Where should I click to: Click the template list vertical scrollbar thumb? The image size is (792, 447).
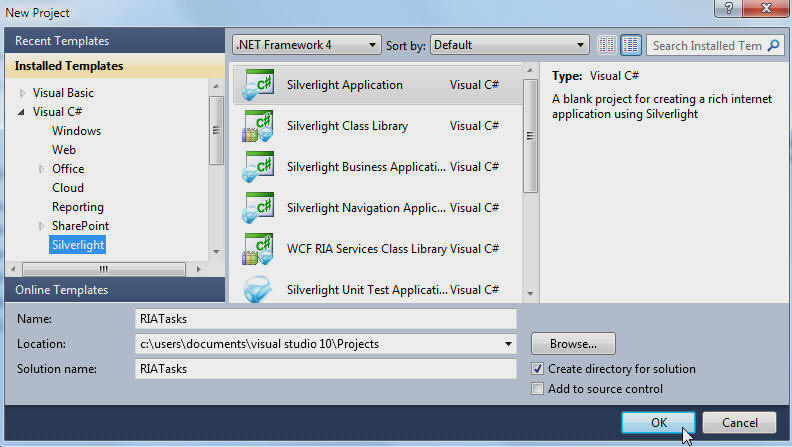530,136
